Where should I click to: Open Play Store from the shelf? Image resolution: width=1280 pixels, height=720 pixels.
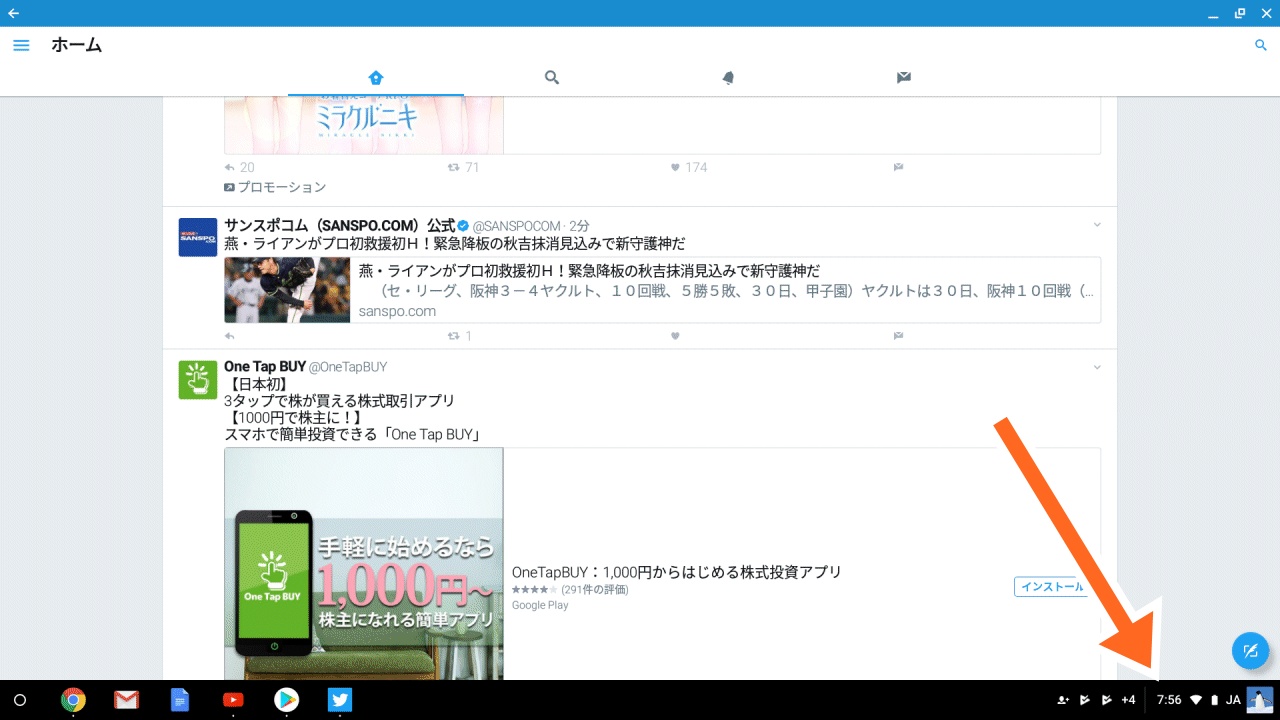point(286,700)
